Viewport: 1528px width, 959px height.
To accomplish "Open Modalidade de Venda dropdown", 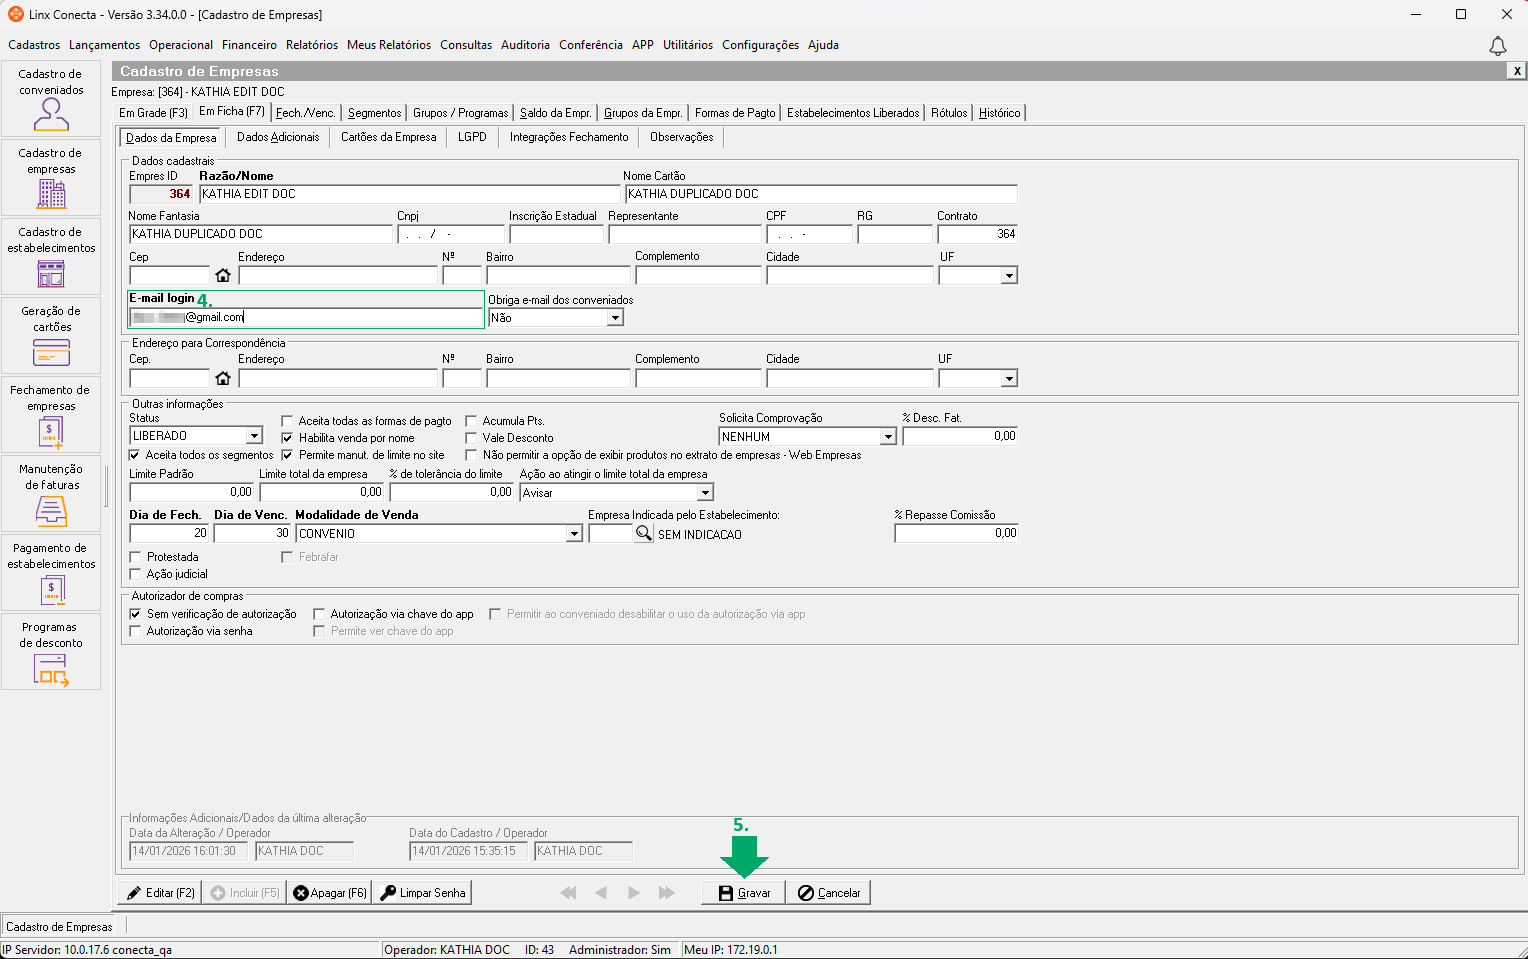I will click(x=575, y=534).
